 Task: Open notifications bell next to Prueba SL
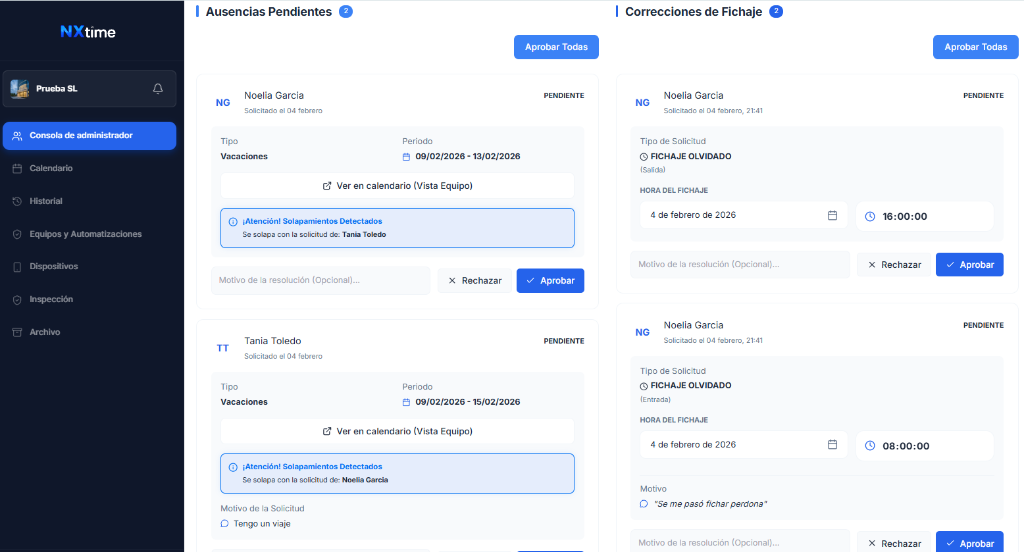(x=157, y=88)
